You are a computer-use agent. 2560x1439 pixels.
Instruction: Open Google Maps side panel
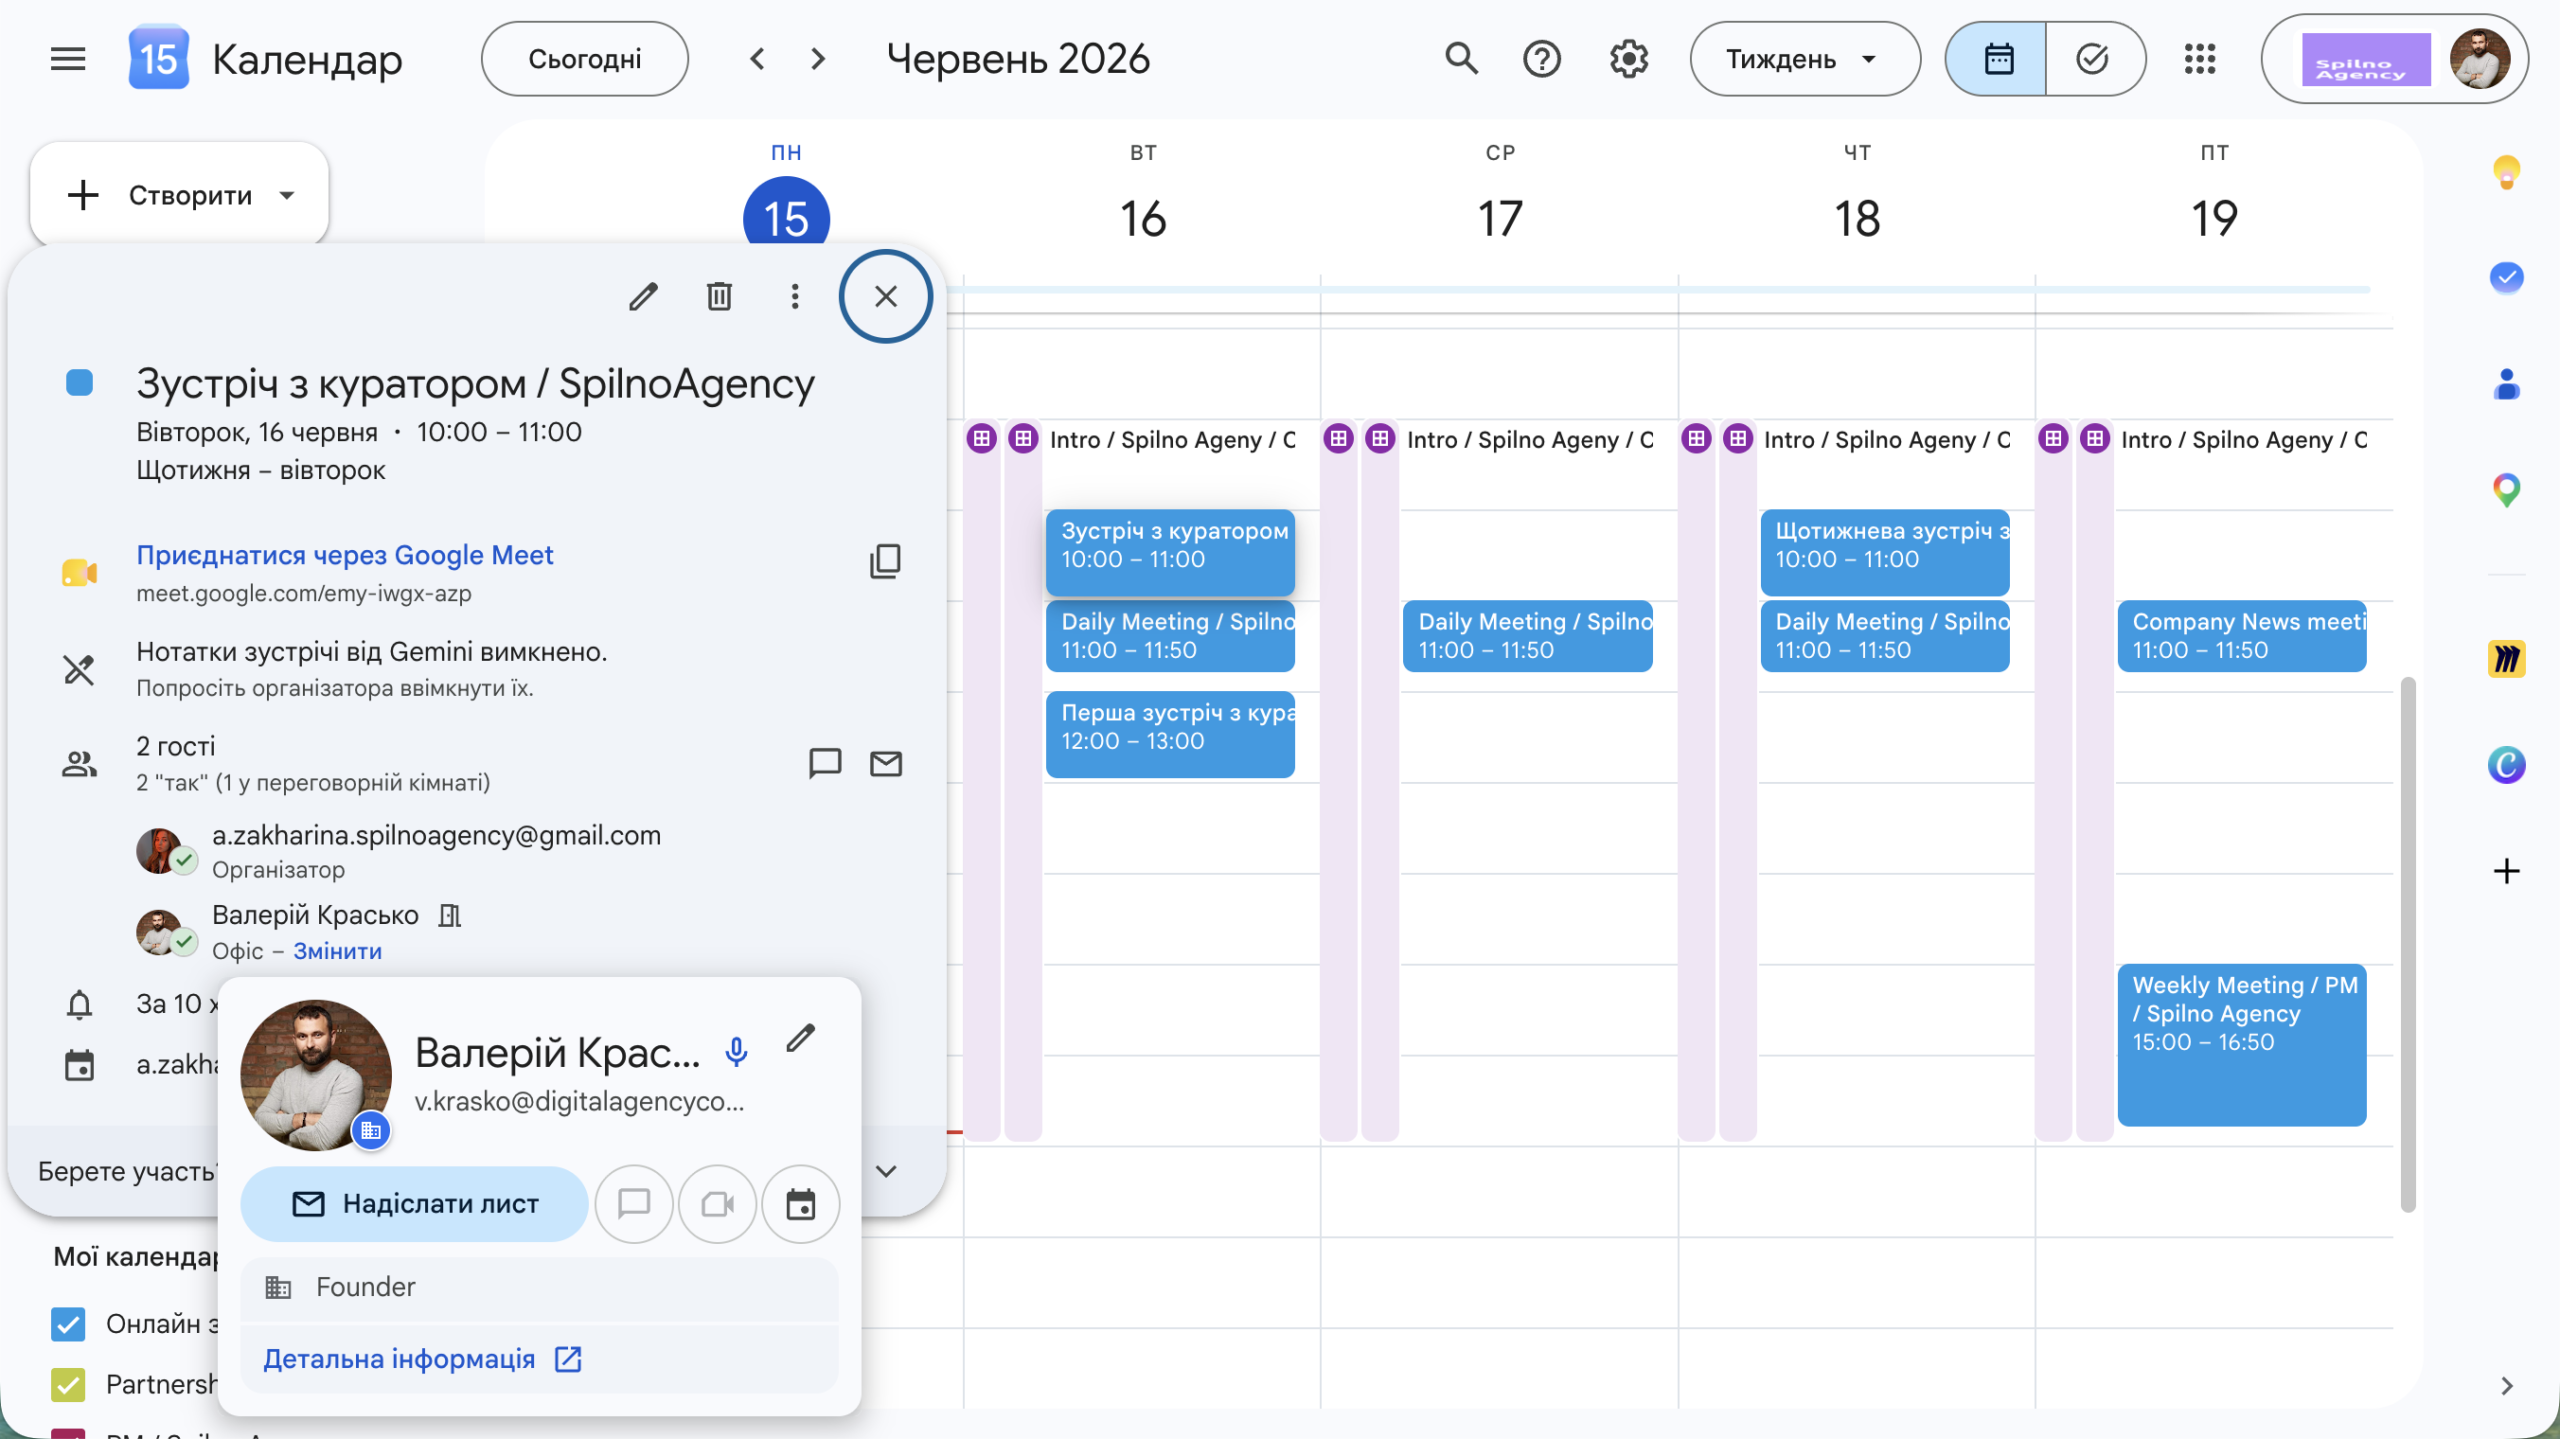point(2506,490)
